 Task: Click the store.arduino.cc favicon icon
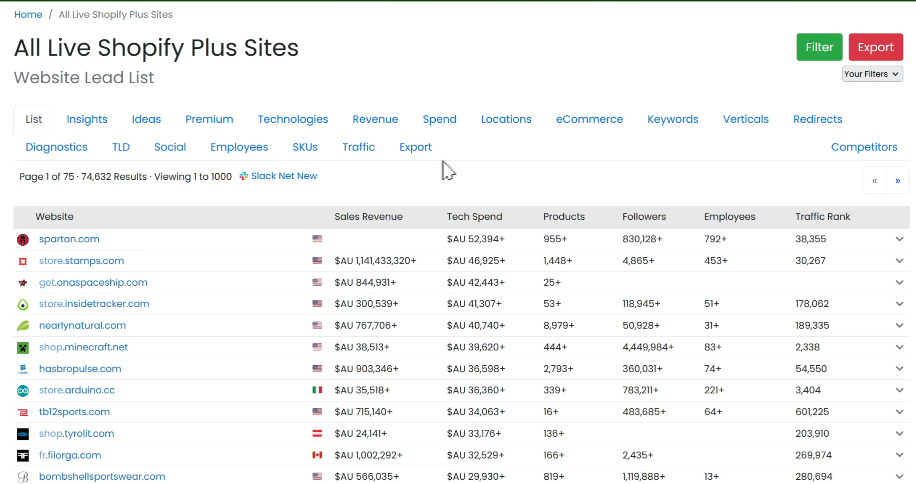pos(23,391)
